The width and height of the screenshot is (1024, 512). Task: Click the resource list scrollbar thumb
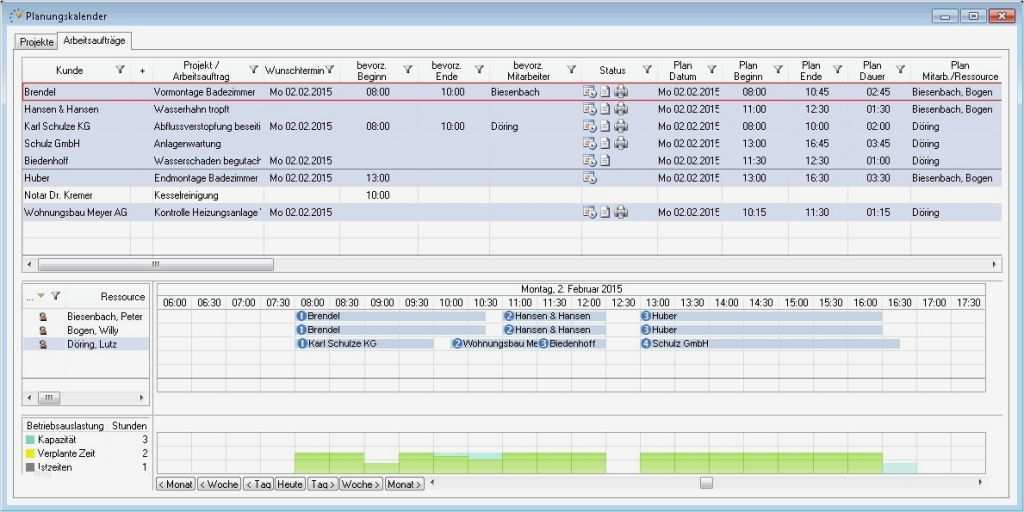(x=49, y=397)
